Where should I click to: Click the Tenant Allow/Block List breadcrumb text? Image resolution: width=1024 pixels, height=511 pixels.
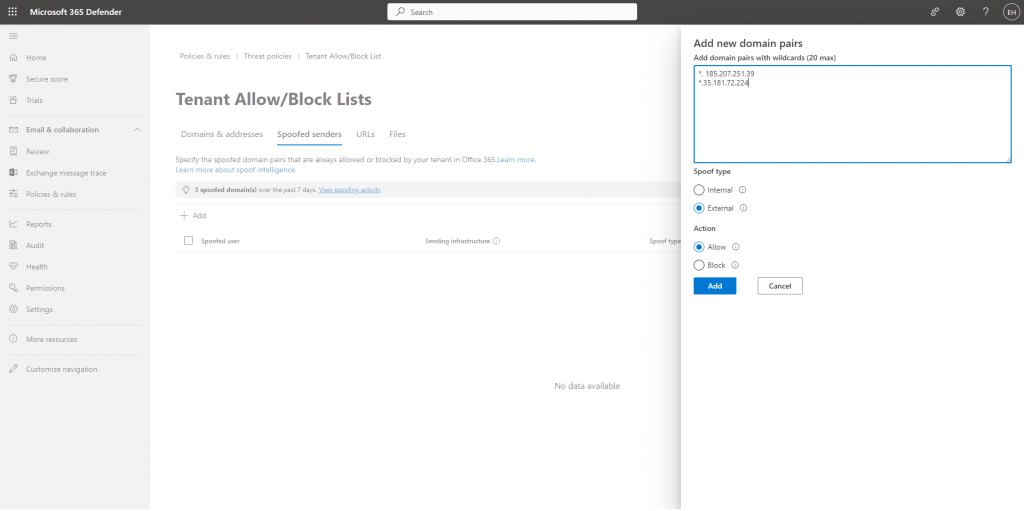344,56
